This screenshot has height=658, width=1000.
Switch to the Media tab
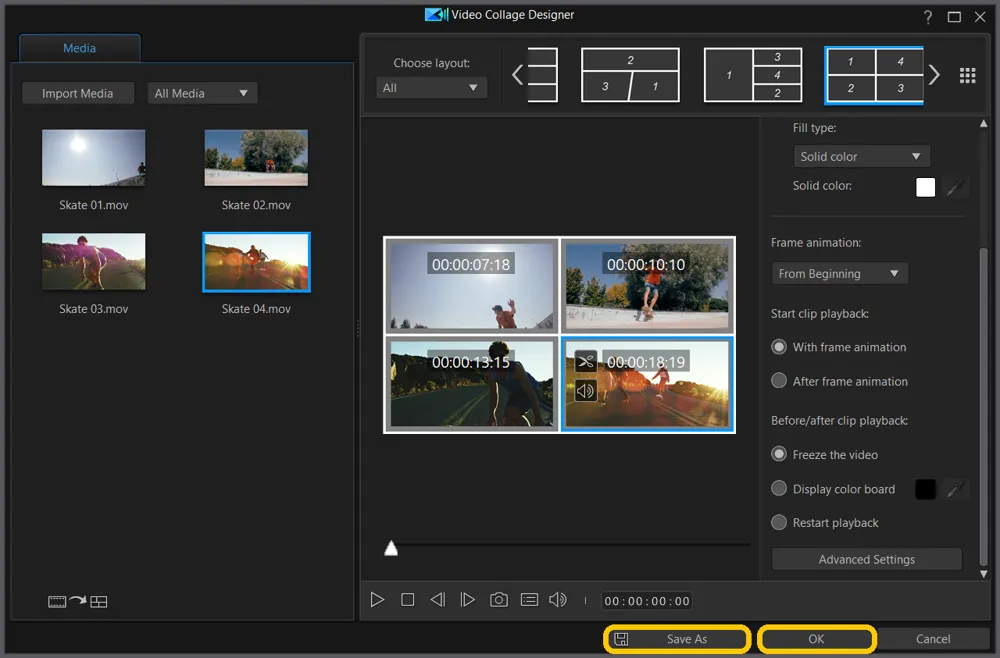coord(80,48)
